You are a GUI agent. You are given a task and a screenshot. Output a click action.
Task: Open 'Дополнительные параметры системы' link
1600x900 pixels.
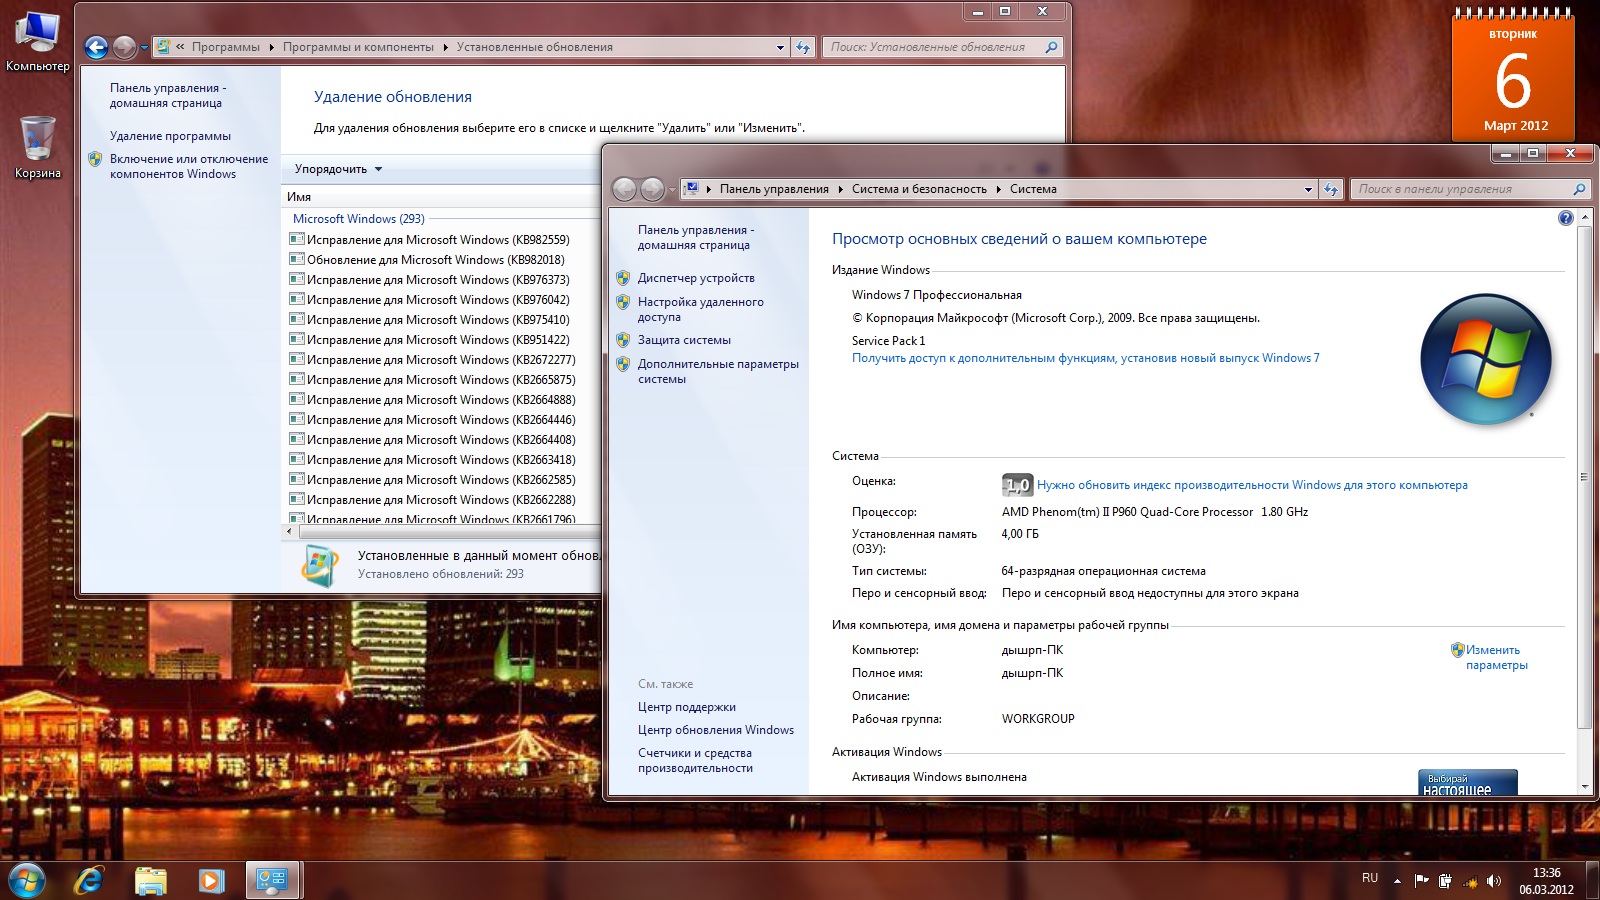click(x=718, y=371)
